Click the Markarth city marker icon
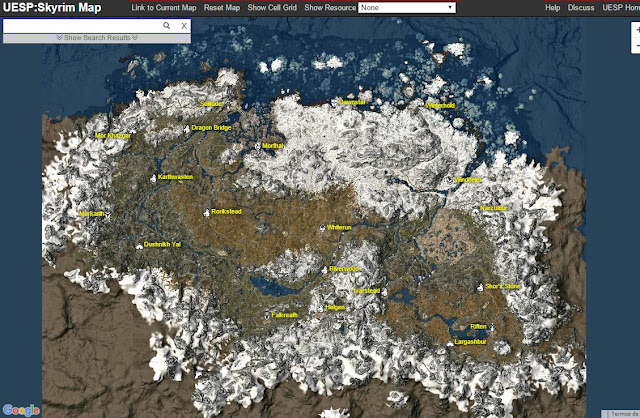The image size is (640, 418). click(x=108, y=214)
